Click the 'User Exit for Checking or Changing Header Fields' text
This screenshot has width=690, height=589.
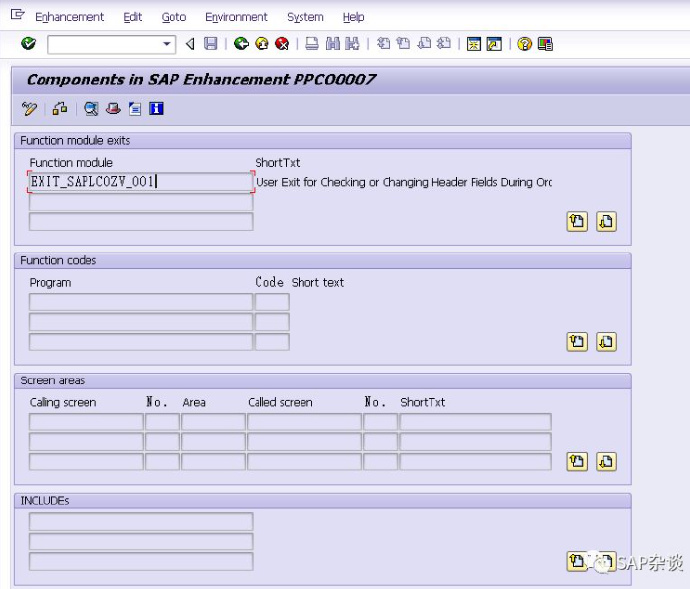tap(404, 182)
